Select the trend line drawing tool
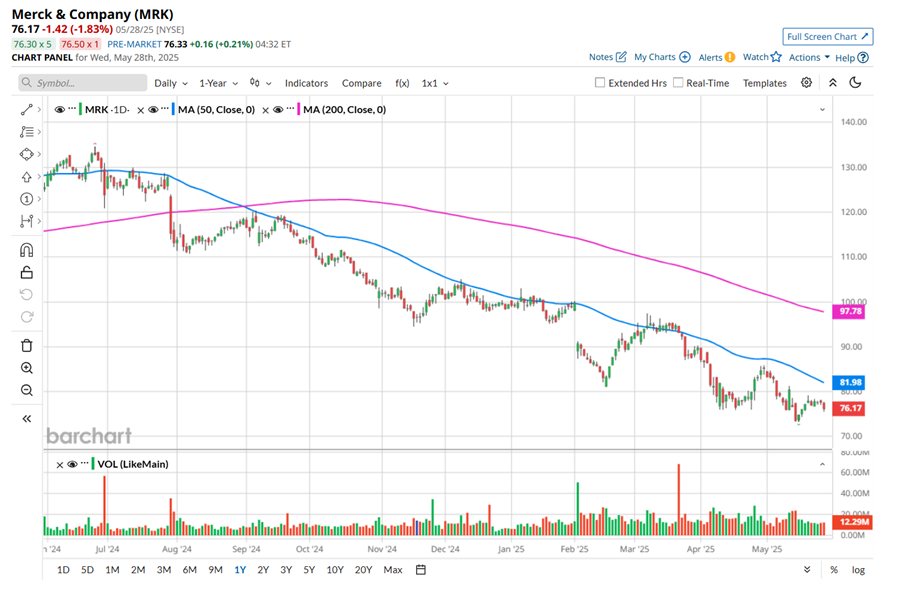The width and height of the screenshot is (903, 589). (26, 109)
